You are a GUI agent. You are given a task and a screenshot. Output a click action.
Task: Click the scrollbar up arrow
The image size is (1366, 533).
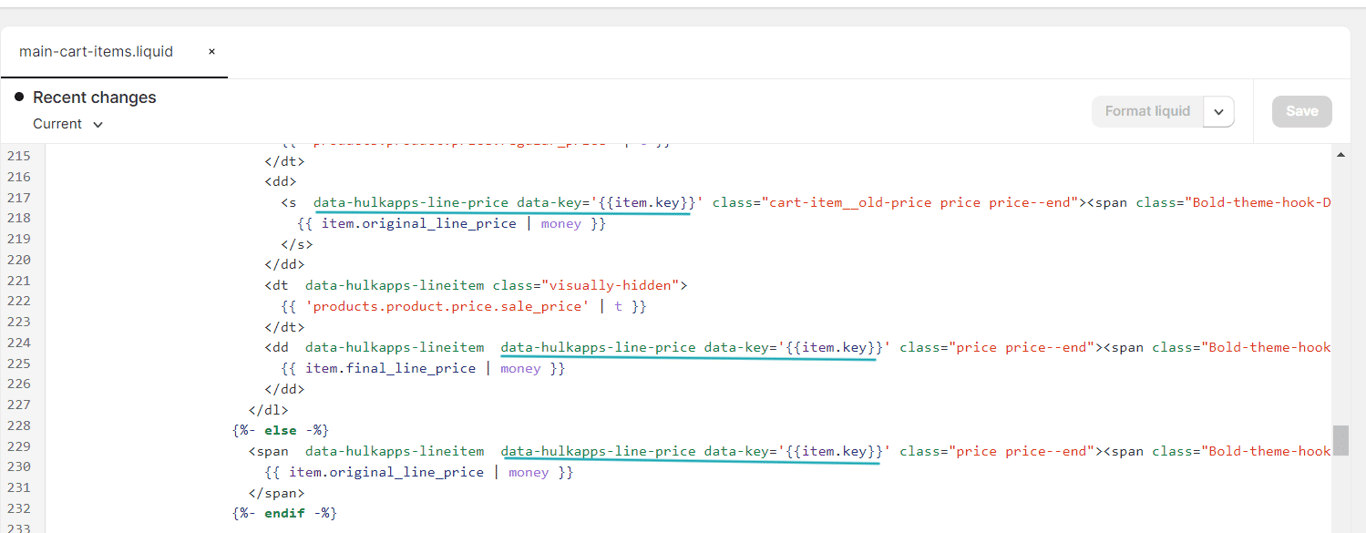[1341, 155]
